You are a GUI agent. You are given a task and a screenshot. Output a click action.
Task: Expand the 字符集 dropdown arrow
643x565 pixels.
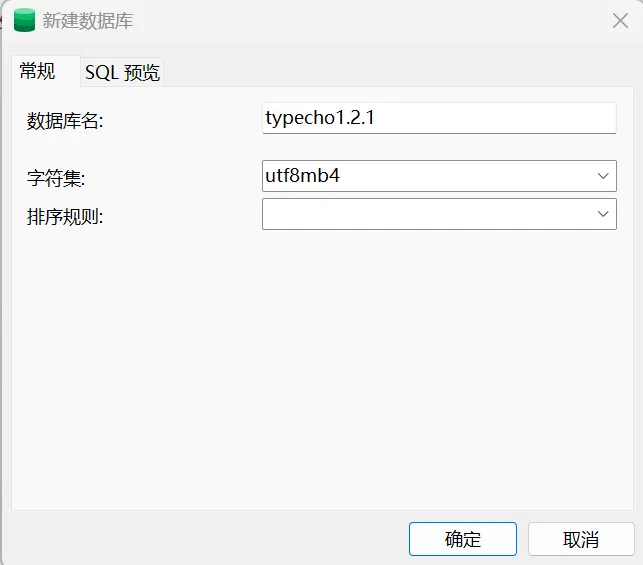[603, 176]
